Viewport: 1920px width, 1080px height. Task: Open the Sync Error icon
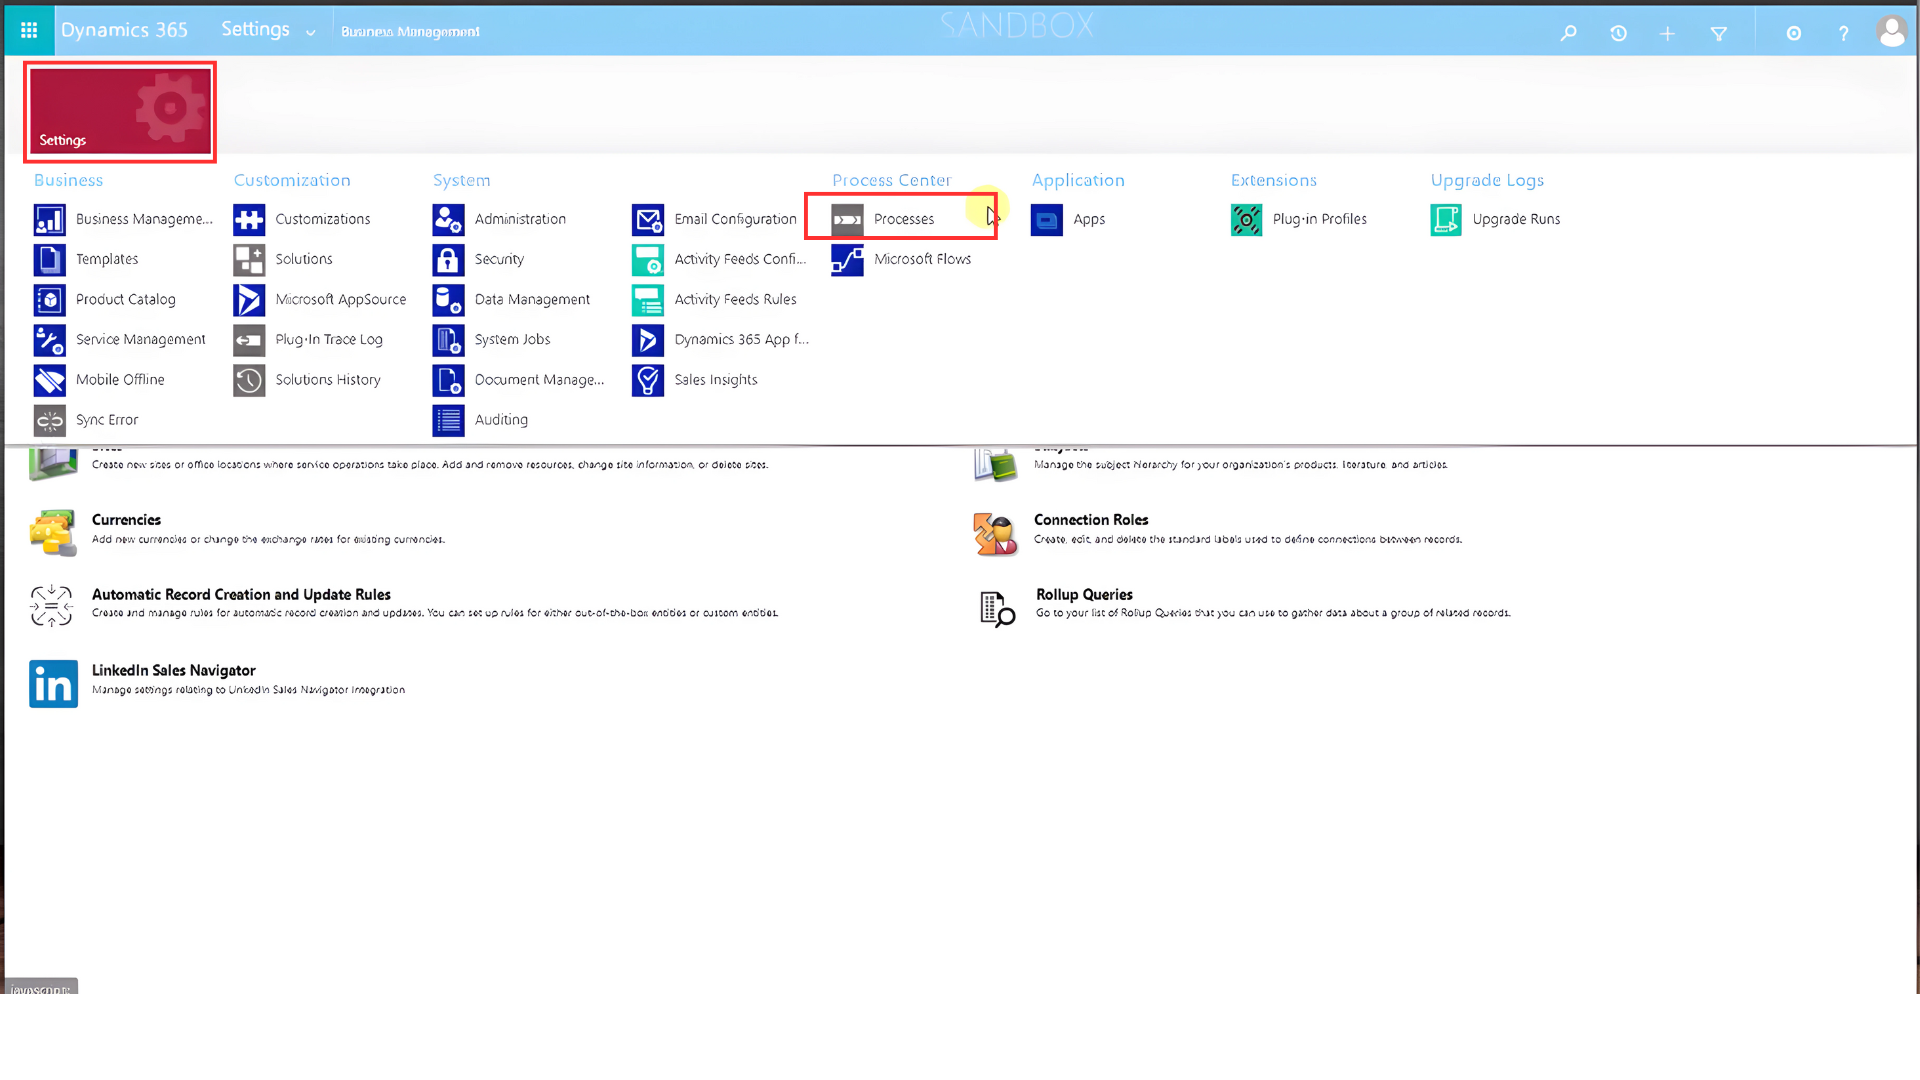[50, 420]
